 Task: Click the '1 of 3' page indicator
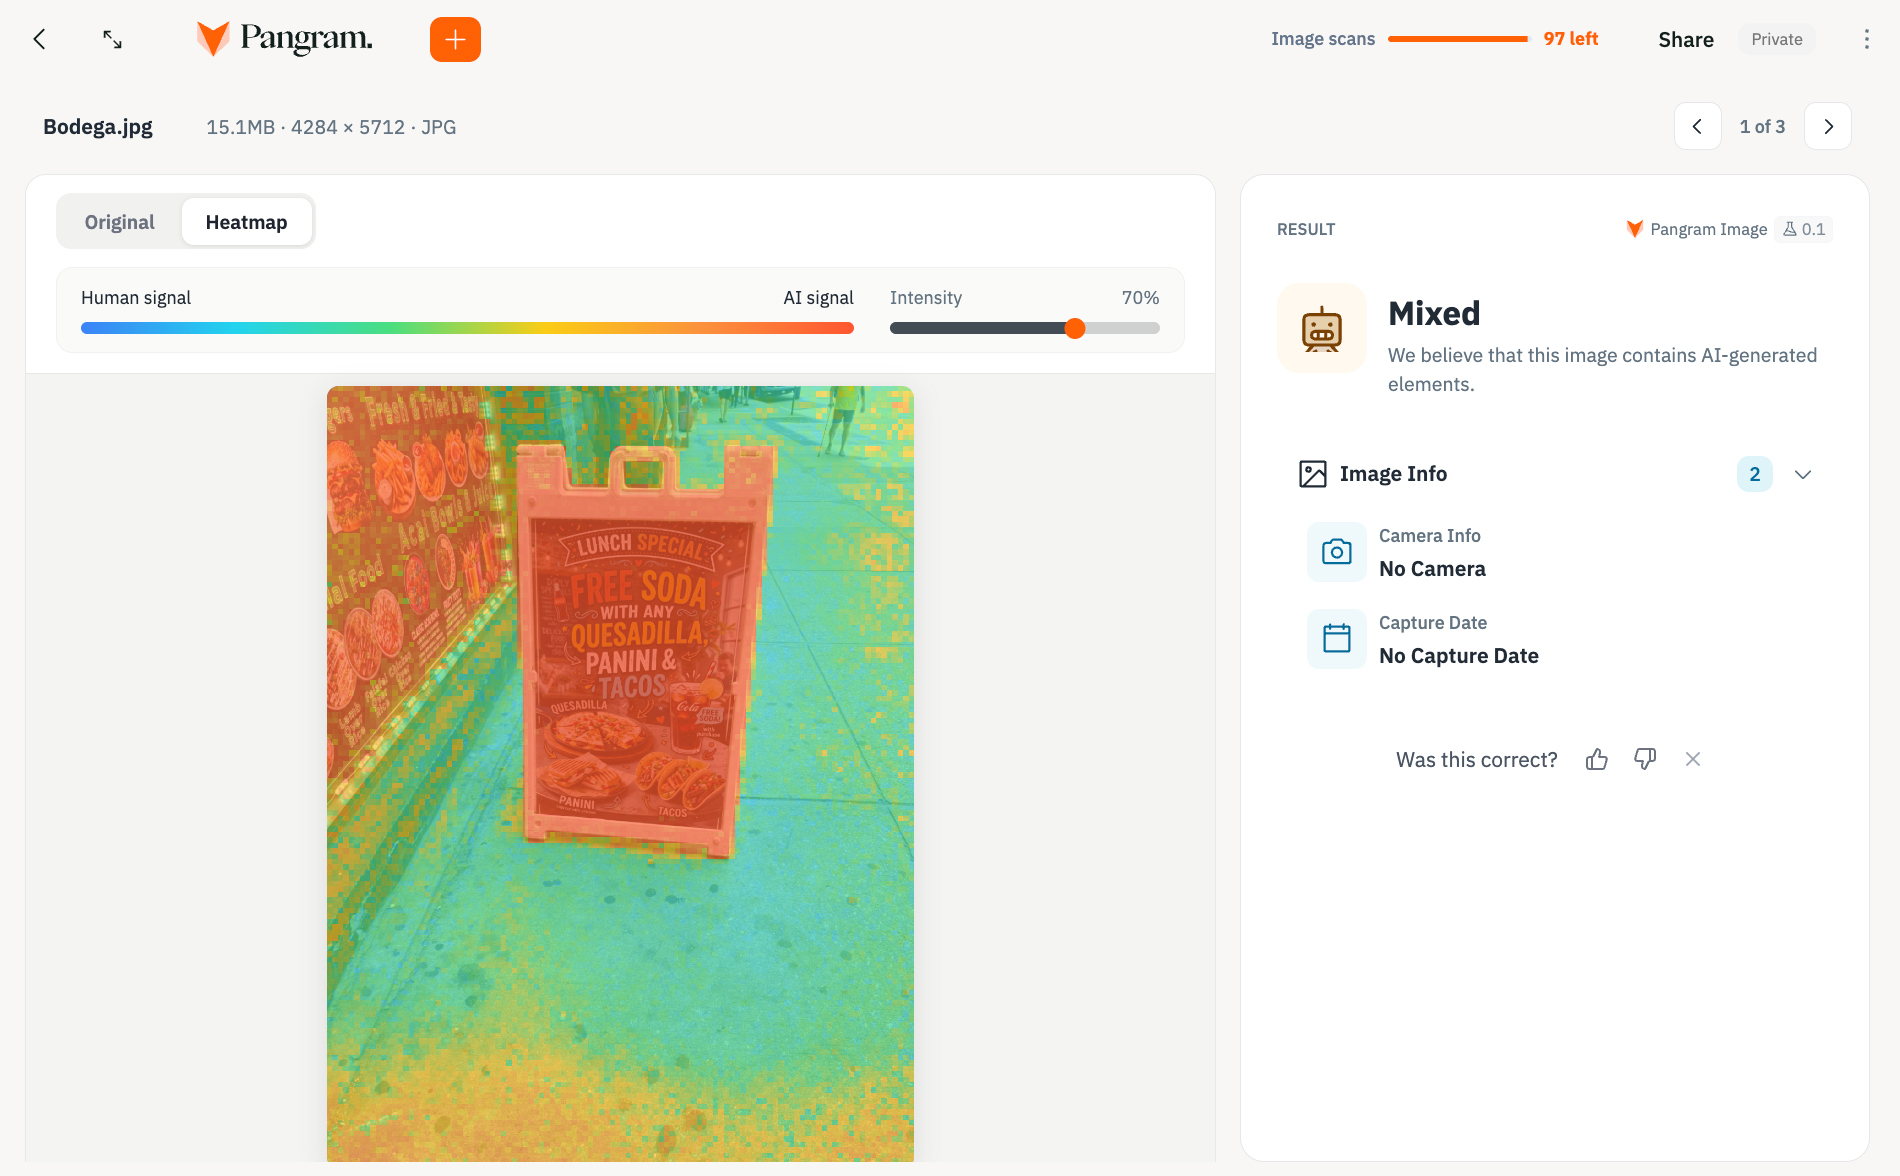click(1762, 126)
